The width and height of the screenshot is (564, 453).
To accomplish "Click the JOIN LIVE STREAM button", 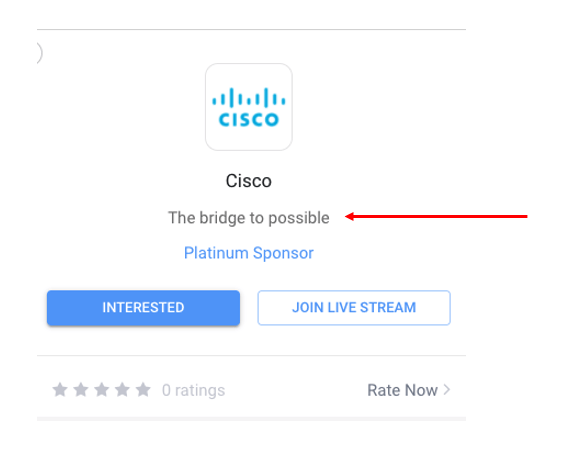I will (354, 308).
